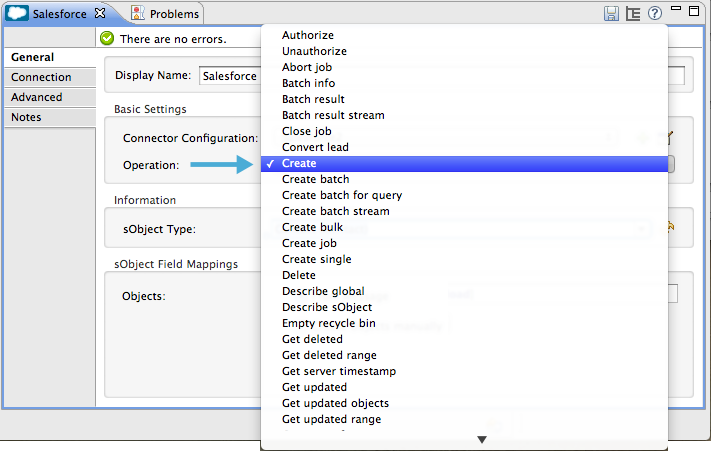Minimize the properties view

676,8
